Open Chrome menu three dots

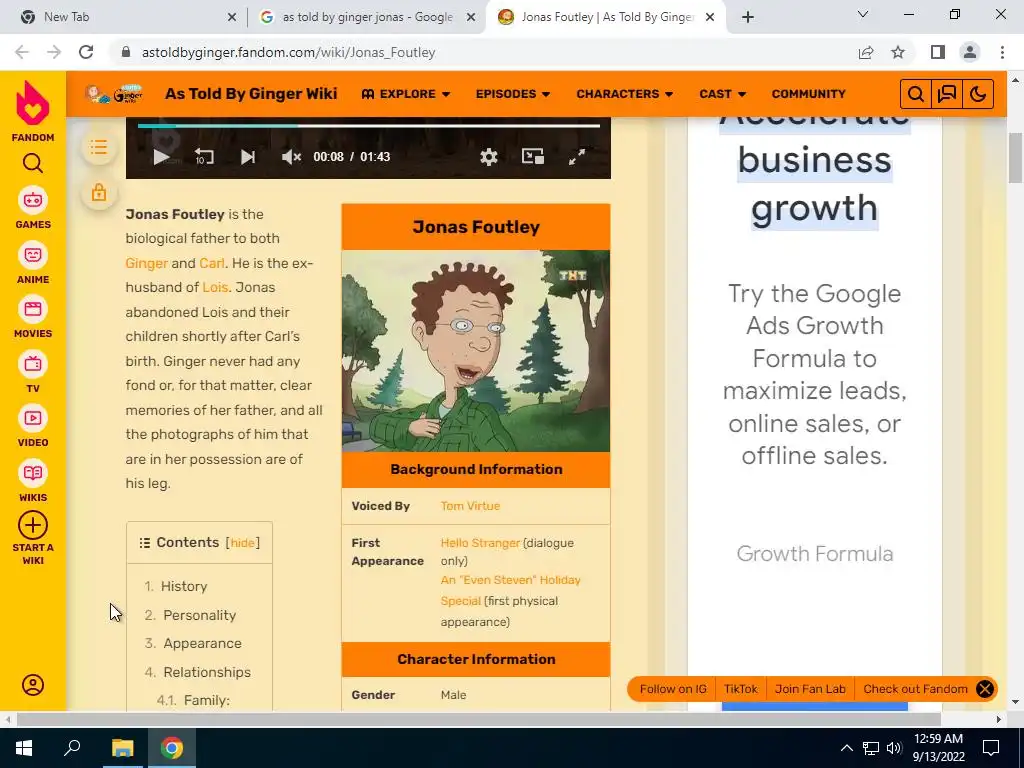tap(1002, 52)
